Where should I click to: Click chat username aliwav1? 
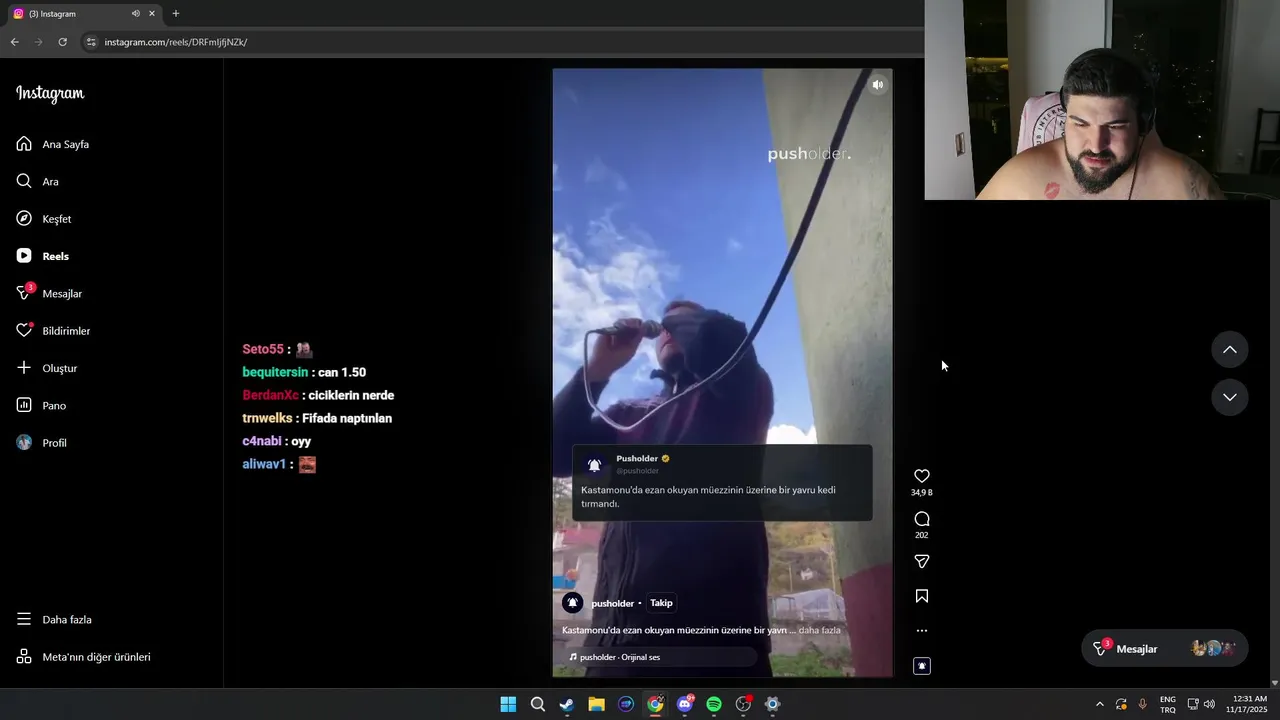(264, 464)
